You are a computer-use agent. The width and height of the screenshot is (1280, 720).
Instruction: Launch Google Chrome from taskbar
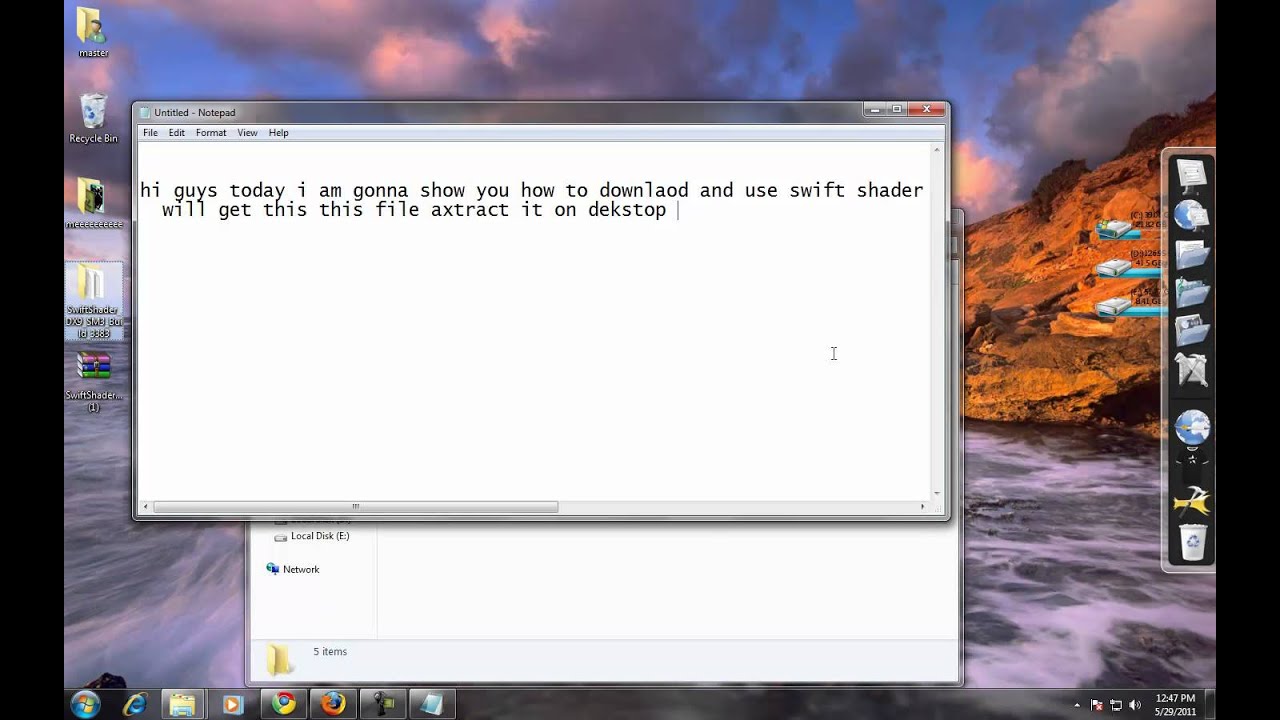[x=284, y=705]
